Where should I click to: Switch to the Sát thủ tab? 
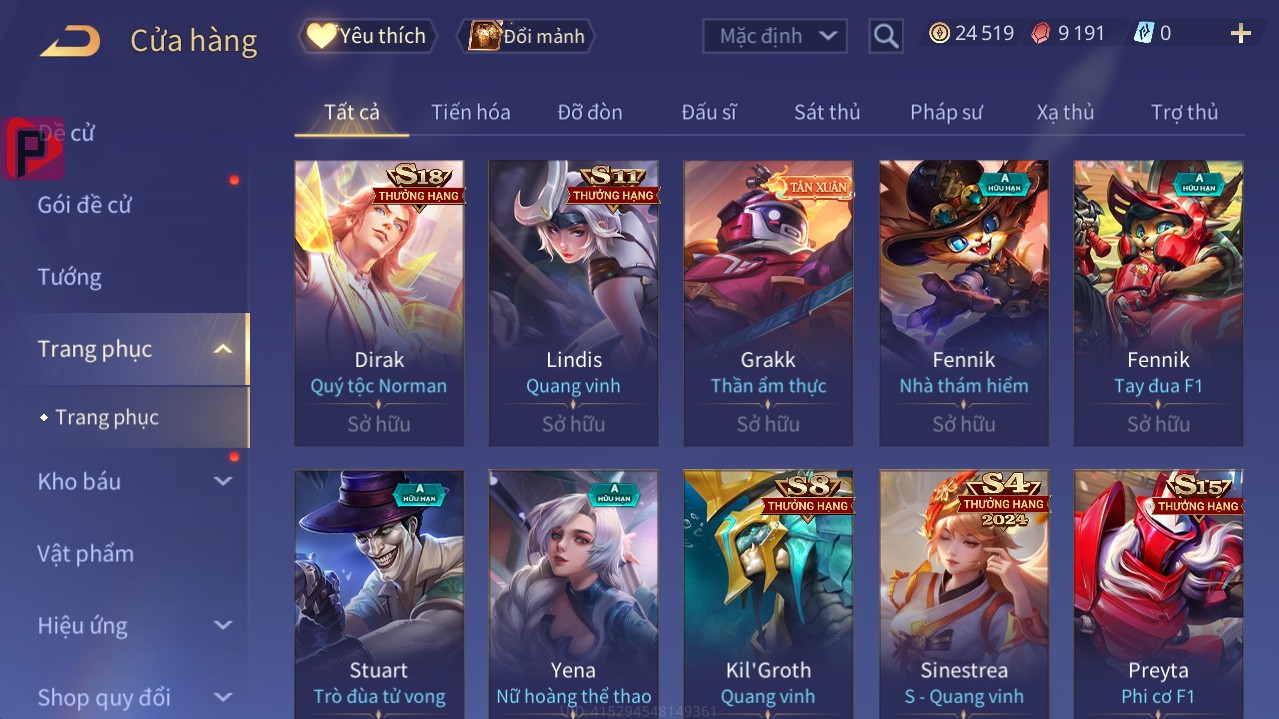click(827, 112)
